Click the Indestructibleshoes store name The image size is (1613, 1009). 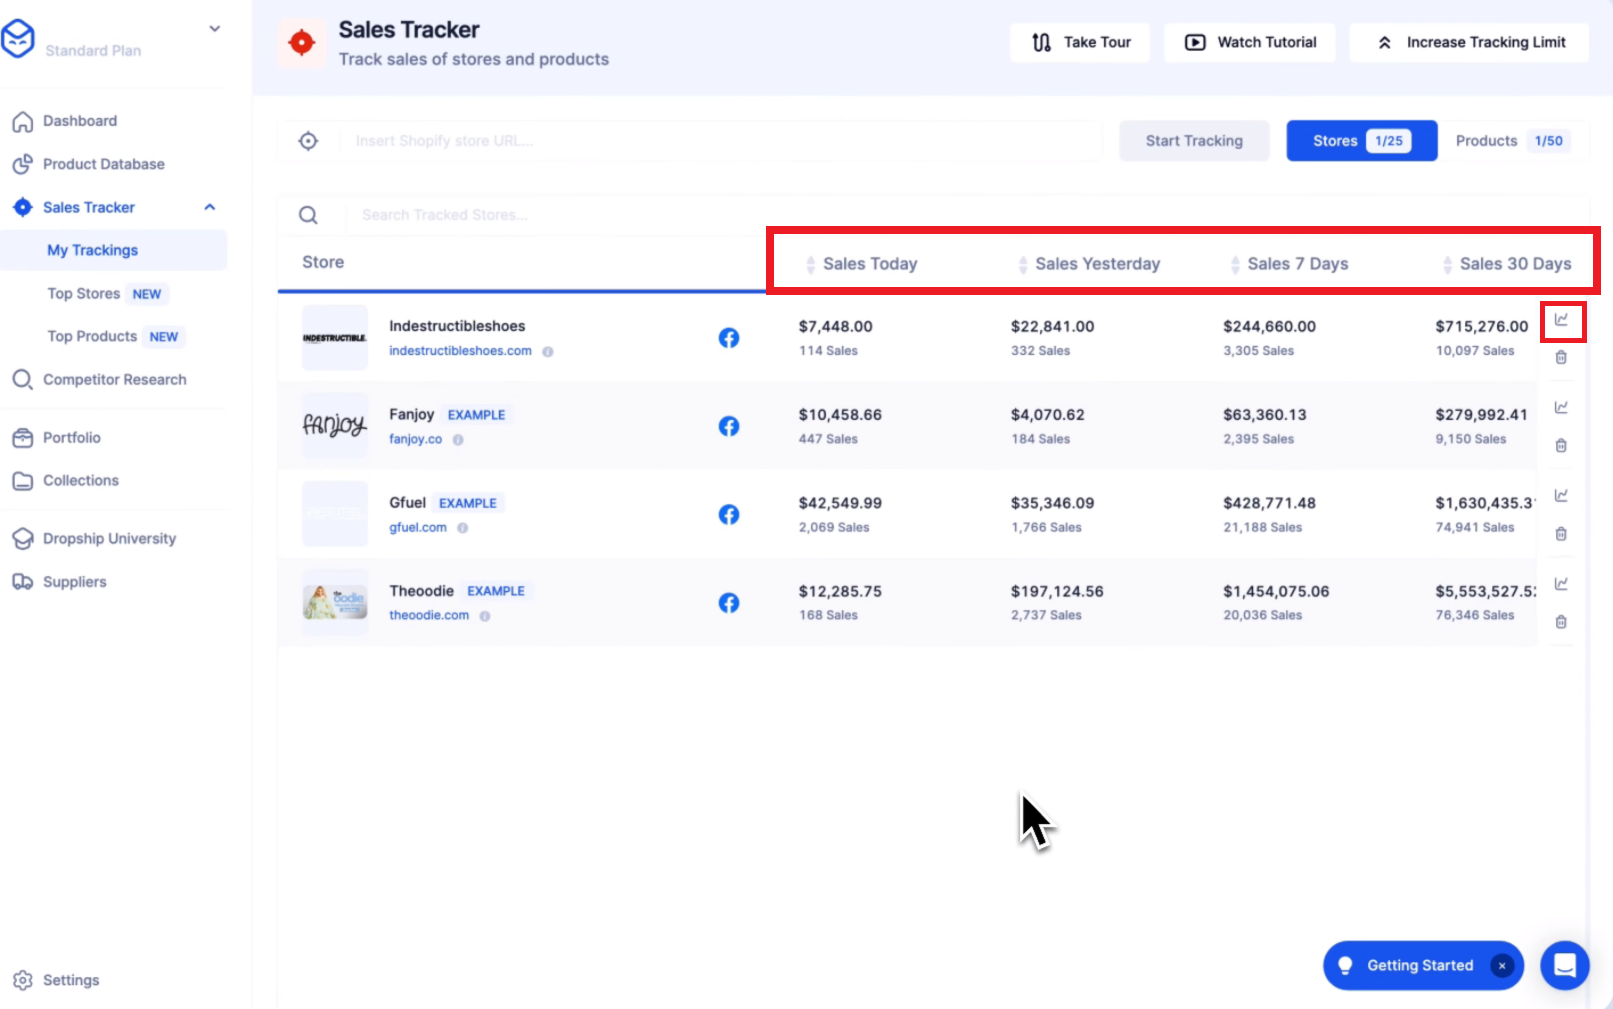click(x=457, y=326)
